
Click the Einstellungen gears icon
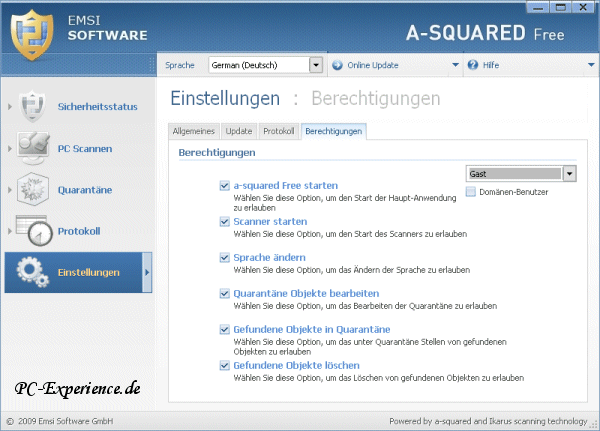pos(32,273)
